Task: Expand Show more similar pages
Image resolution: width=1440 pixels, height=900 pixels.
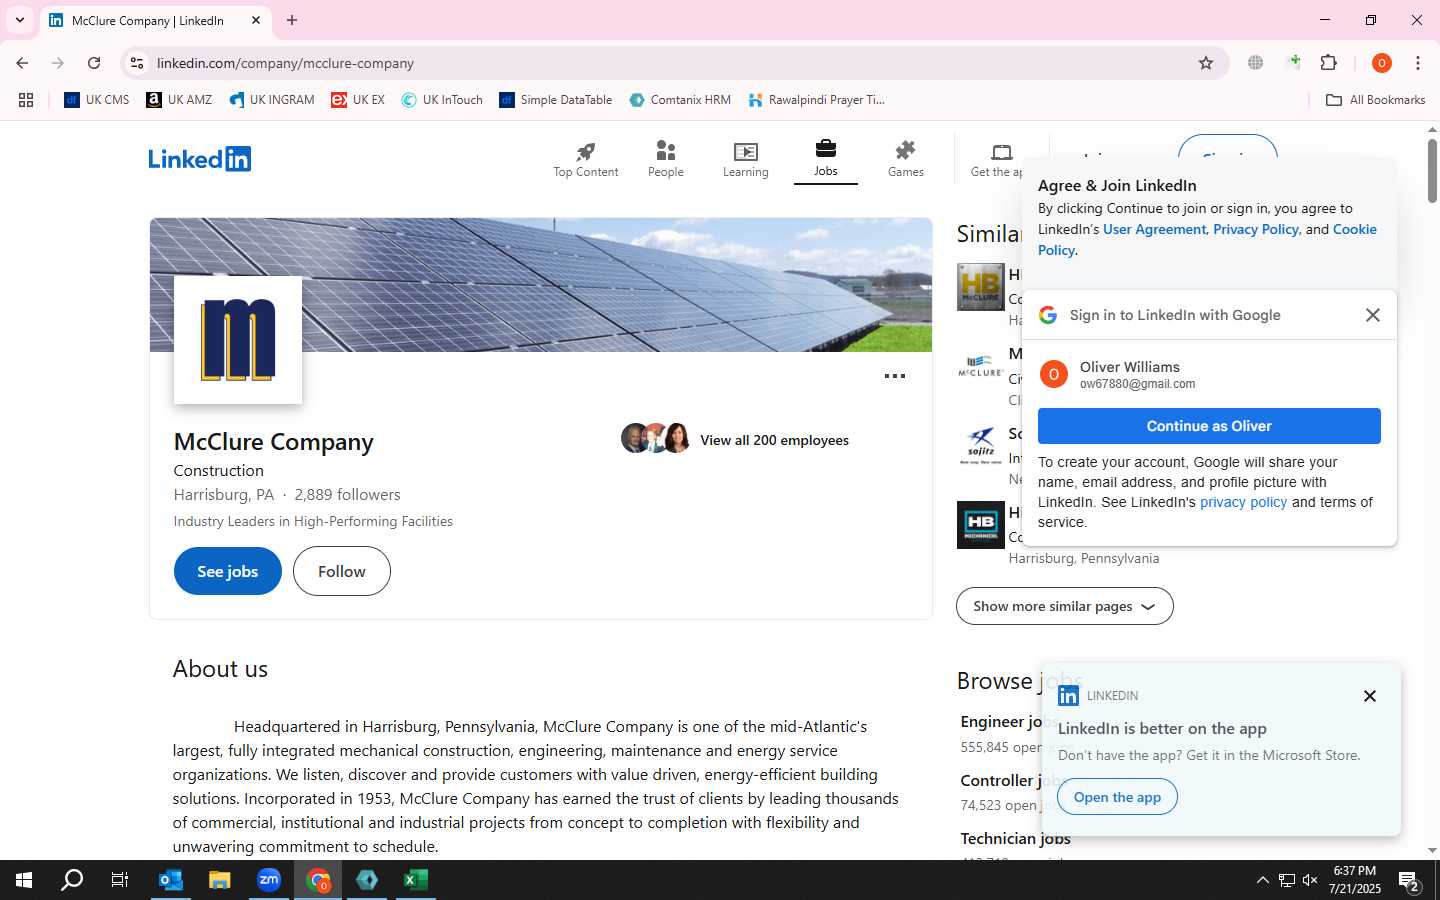Action: click(x=1065, y=606)
